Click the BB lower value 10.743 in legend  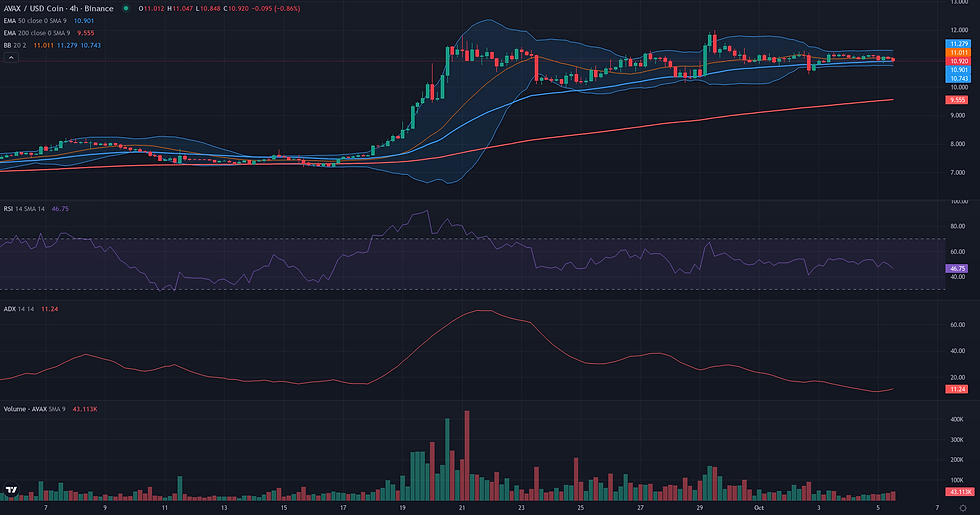[x=91, y=45]
